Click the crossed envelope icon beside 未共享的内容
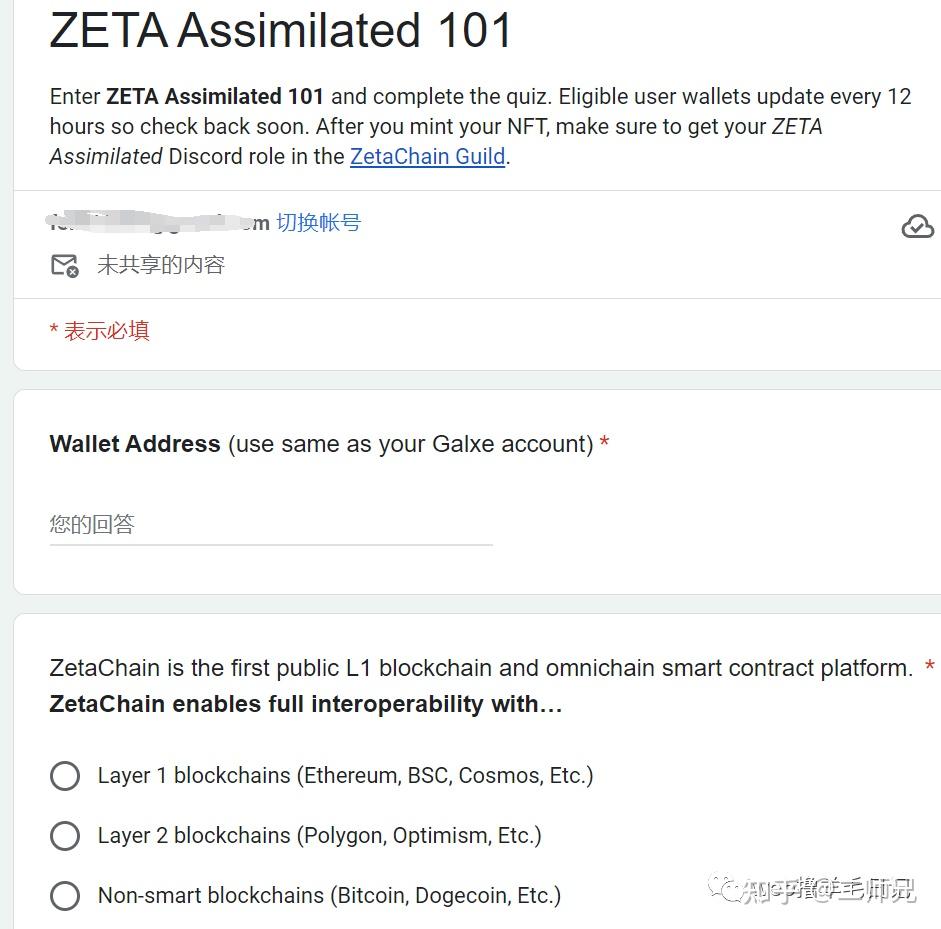This screenshot has height=929, width=941. (x=65, y=265)
